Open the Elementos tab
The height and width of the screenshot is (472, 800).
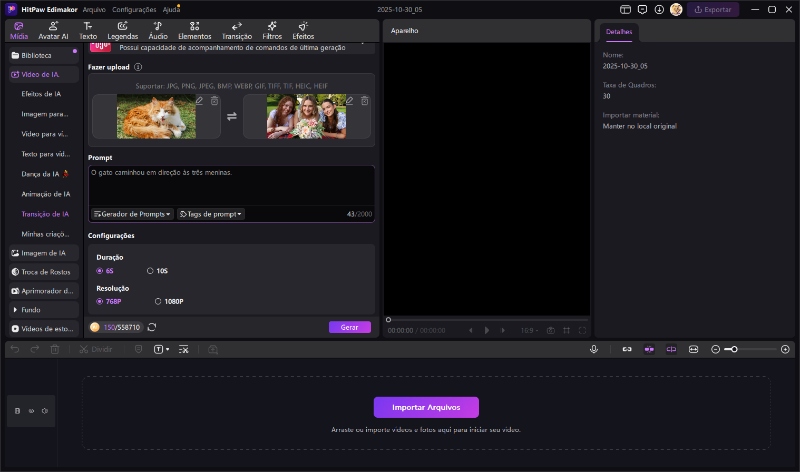tap(194, 31)
